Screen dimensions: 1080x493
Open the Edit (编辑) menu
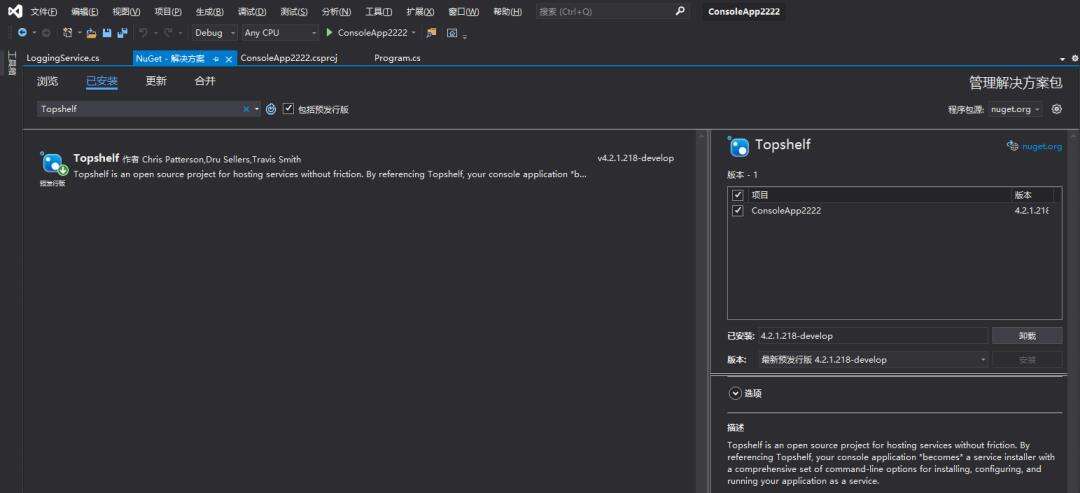pos(84,12)
